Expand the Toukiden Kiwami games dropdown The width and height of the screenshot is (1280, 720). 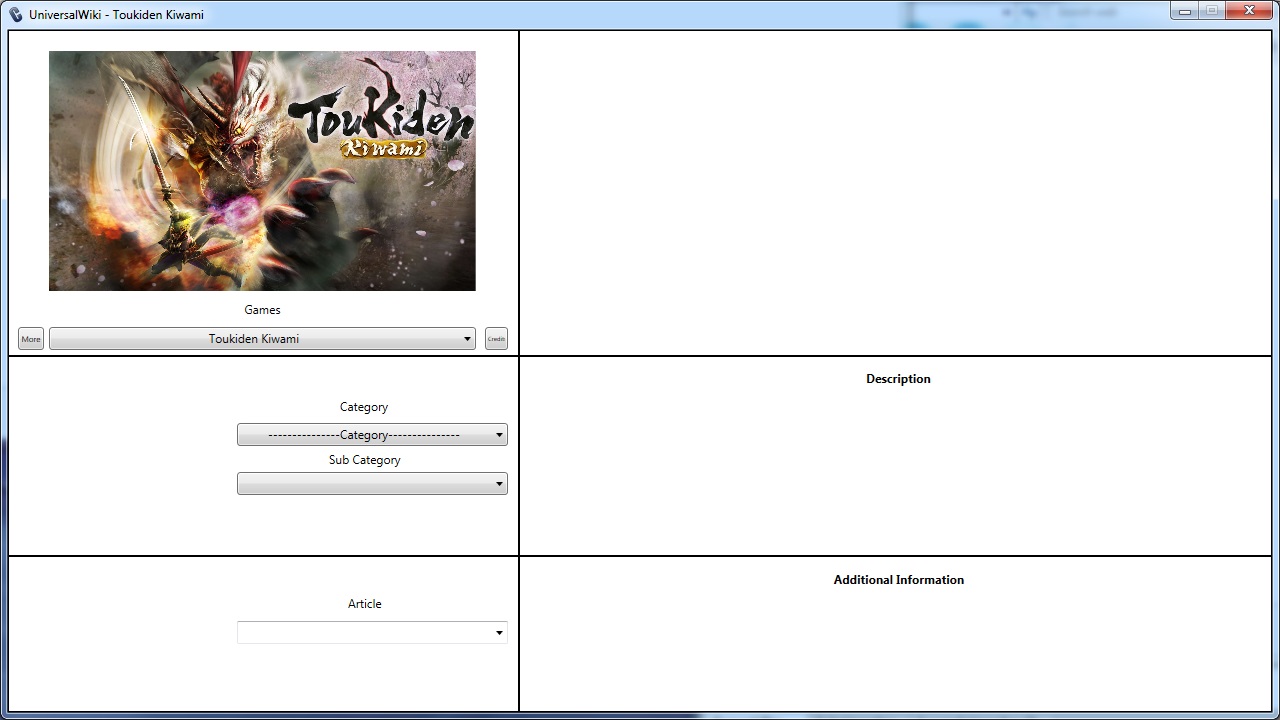[x=262, y=339]
